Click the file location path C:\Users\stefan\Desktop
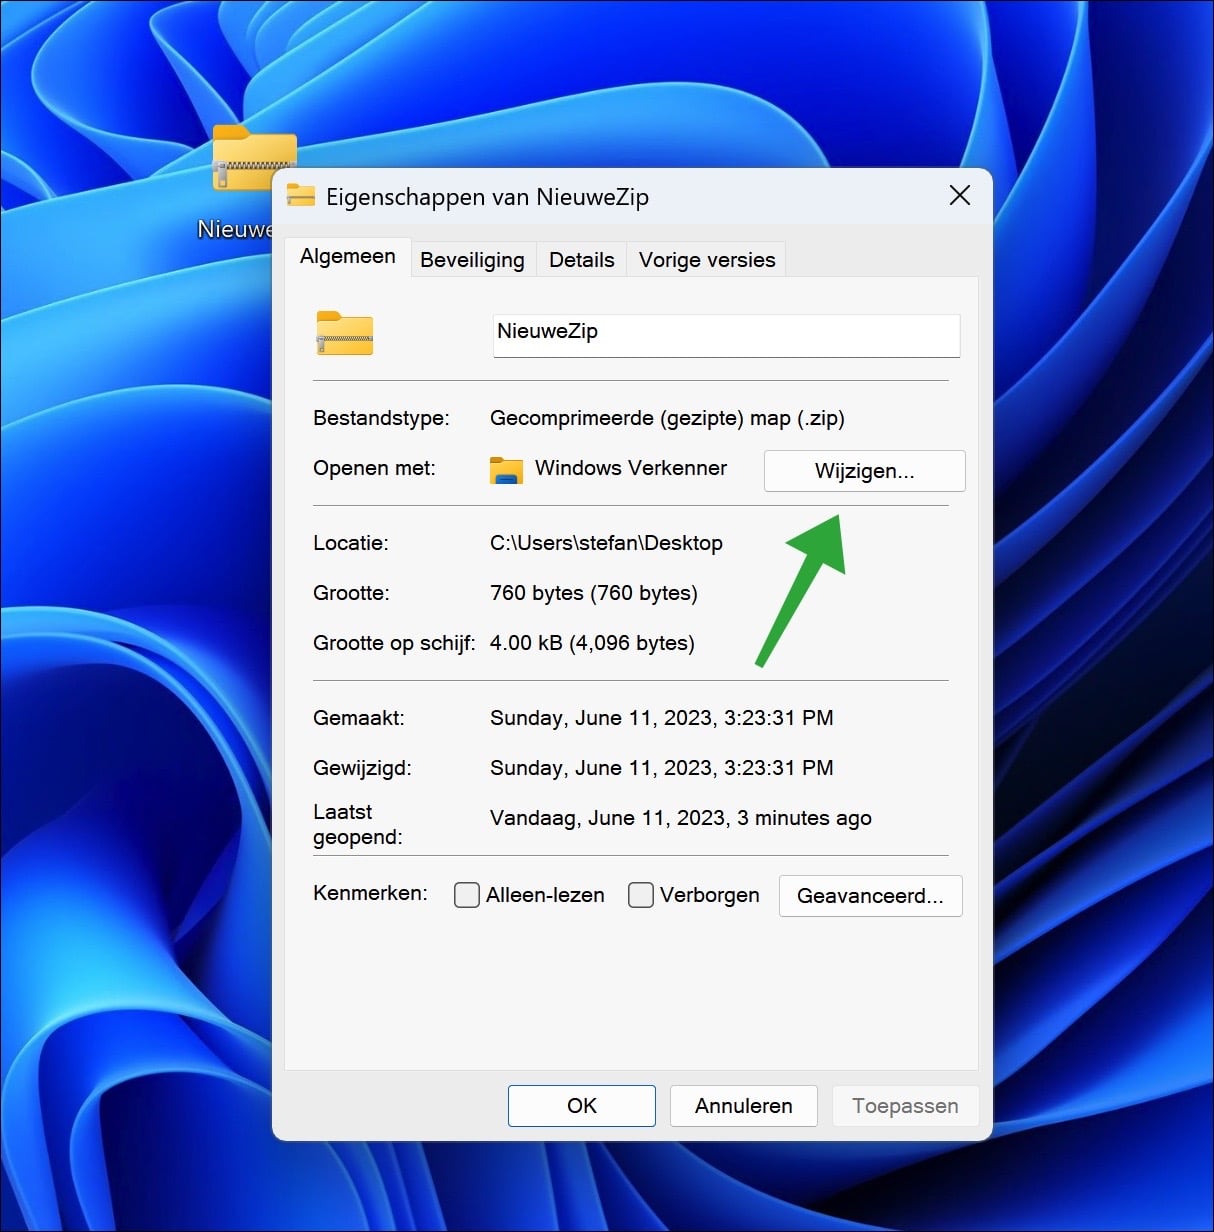This screenshot has height=1232, width=1214. 605,543
